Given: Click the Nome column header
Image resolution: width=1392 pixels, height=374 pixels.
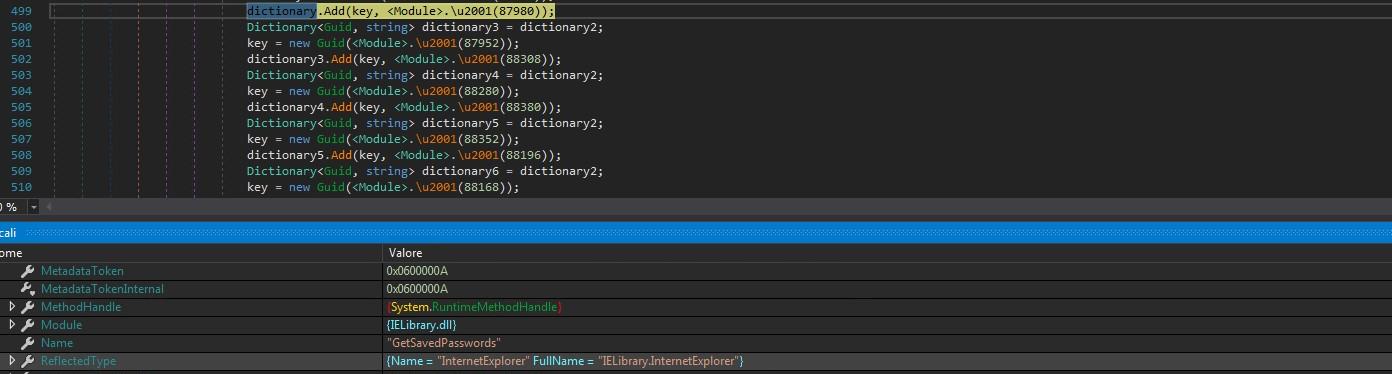Looking at the screenshot, I should [191, 253].
